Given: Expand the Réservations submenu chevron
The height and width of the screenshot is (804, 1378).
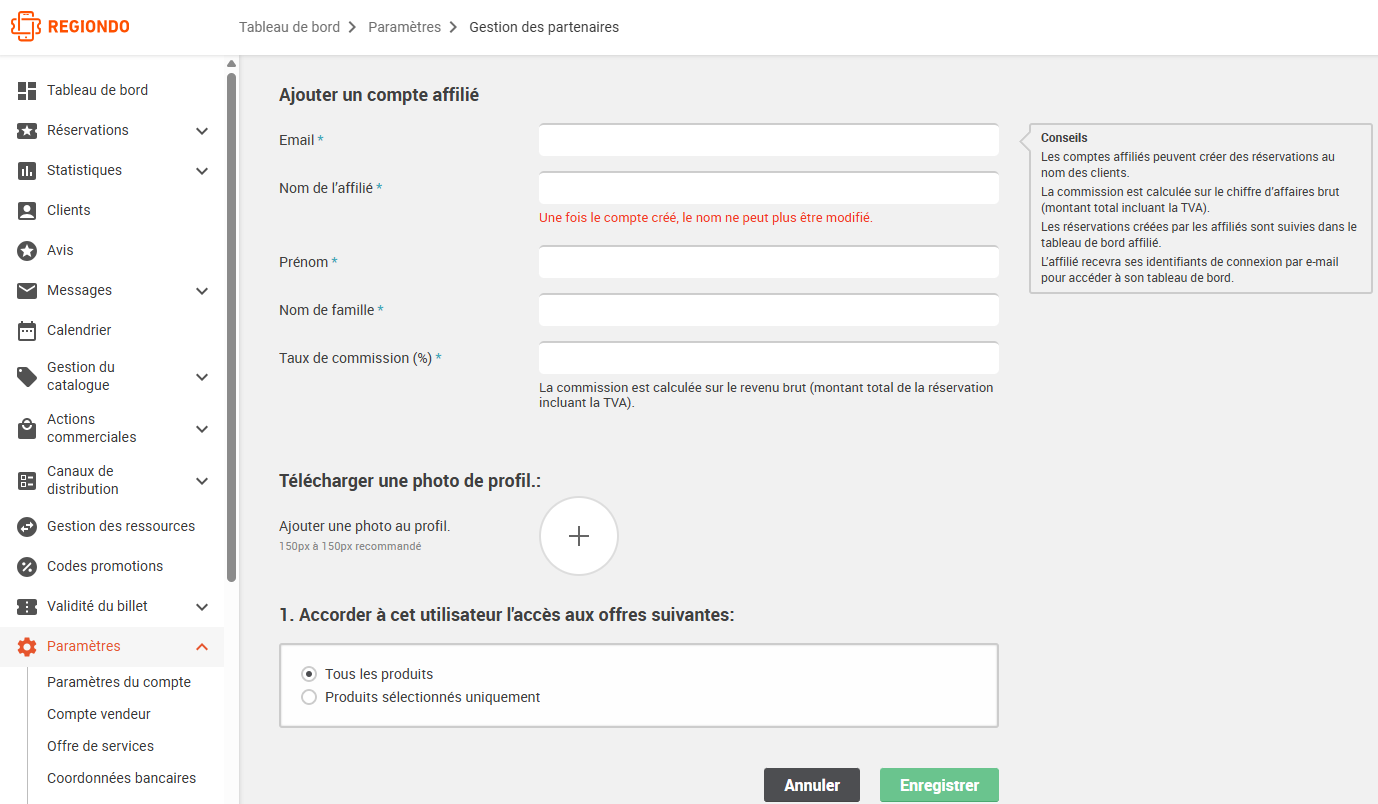Looking at the screenshot, I should click(x=202, y=131).
